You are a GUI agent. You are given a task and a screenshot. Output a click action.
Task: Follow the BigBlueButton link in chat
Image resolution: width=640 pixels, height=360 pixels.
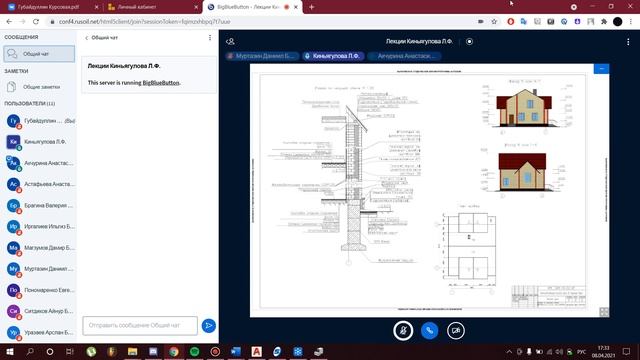point(161,83)
